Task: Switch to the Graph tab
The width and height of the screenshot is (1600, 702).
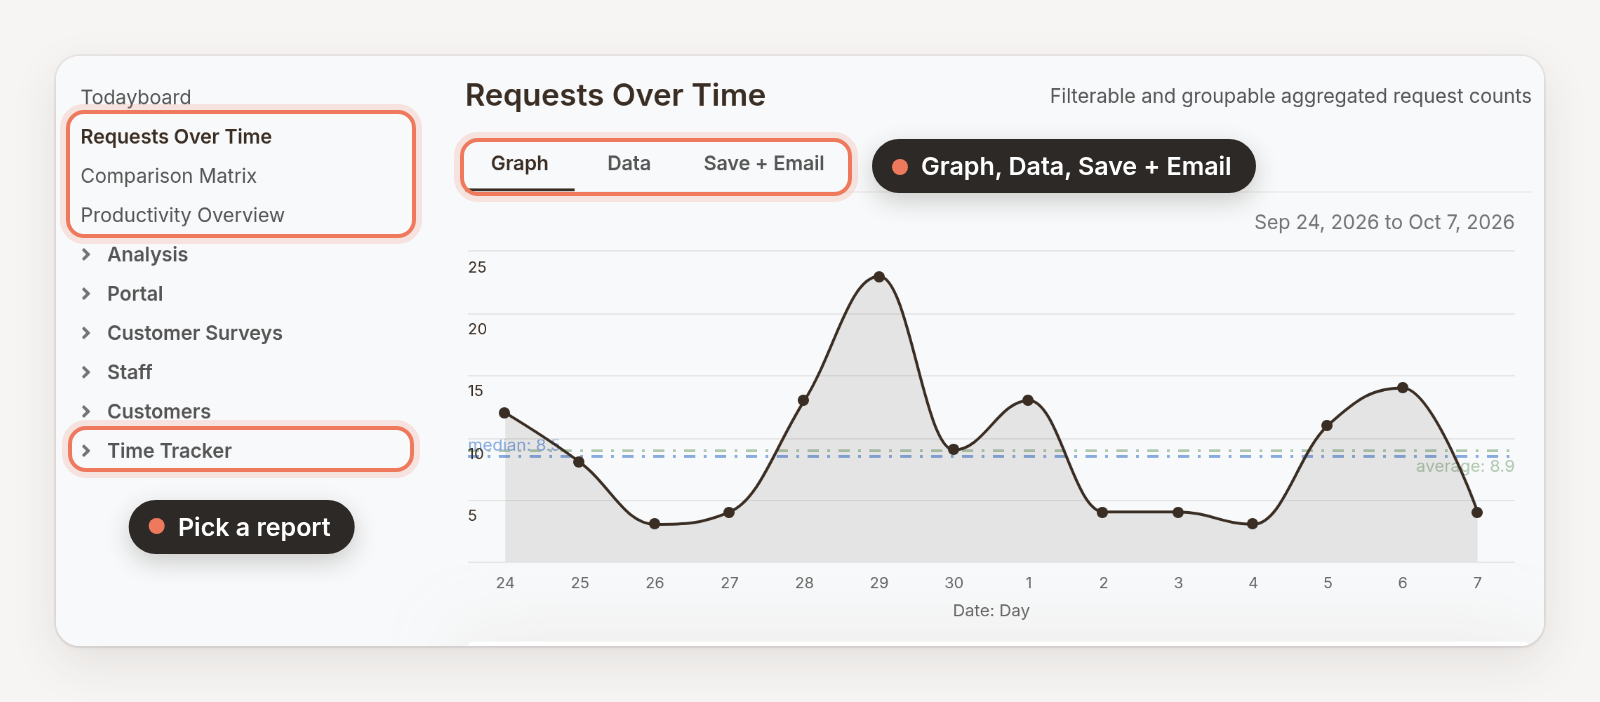Action: click(x=520, y=164)
